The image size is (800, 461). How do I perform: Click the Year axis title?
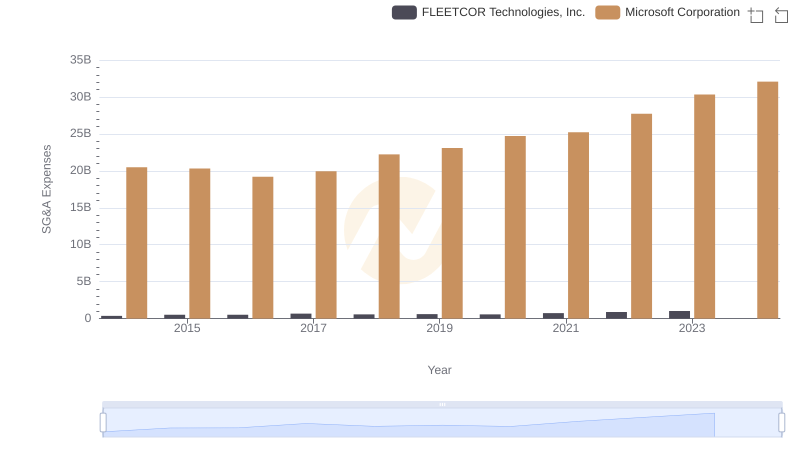coord(439,370)
